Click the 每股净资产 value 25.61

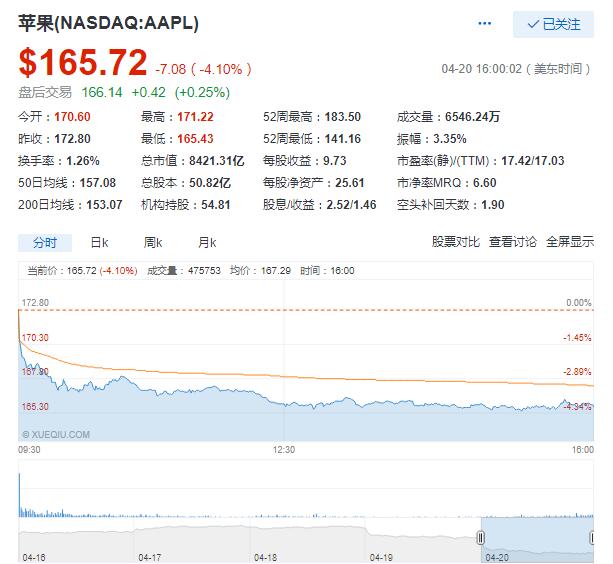click(350, 183)
